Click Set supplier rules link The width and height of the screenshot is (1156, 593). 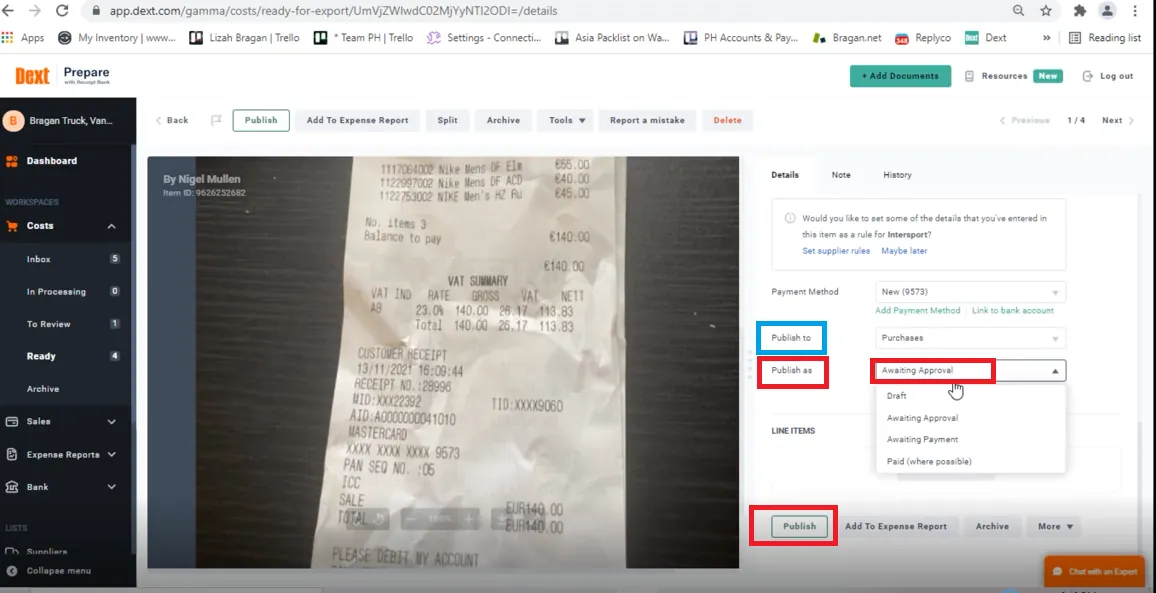click(836, 251)
